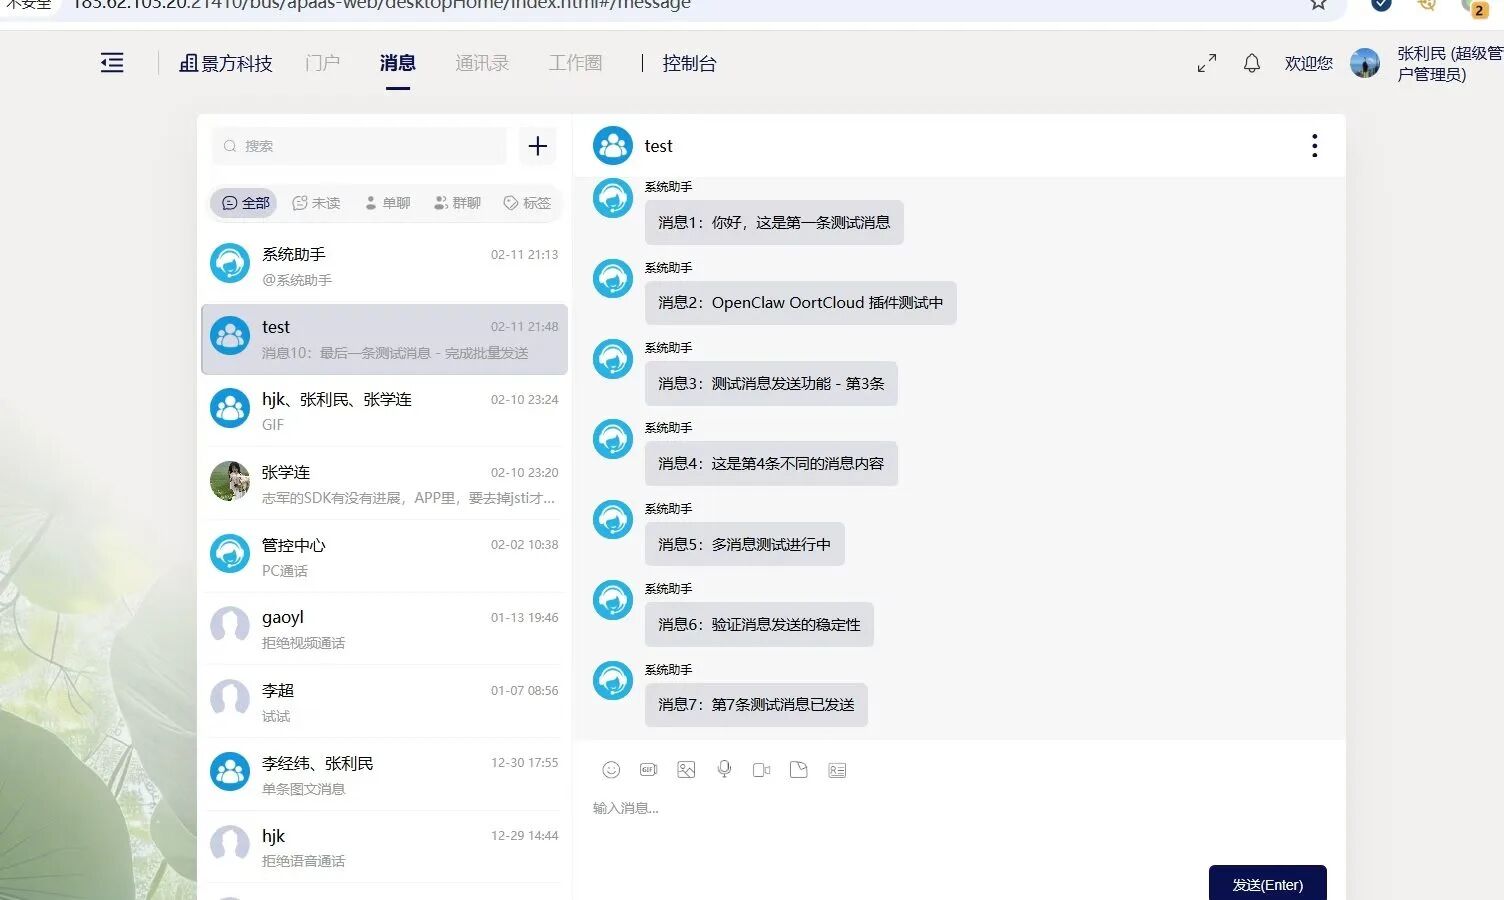Click the 消息2 OpenClaw OortCloud bubble
Screen dimensions: 1504x900
pyautogui.click(x=801, y=302)
